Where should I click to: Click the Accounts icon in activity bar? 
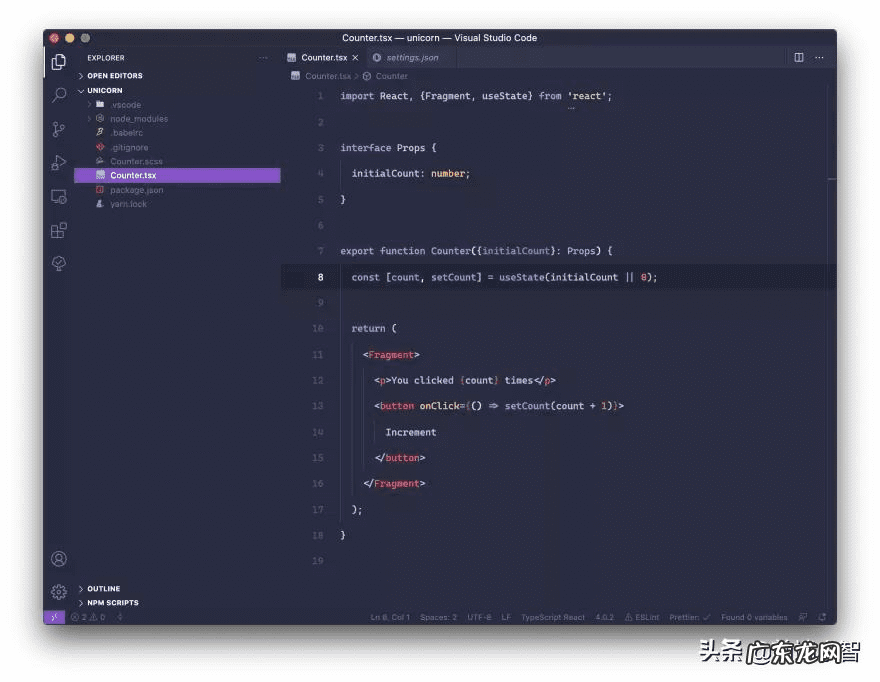[59, 559]
